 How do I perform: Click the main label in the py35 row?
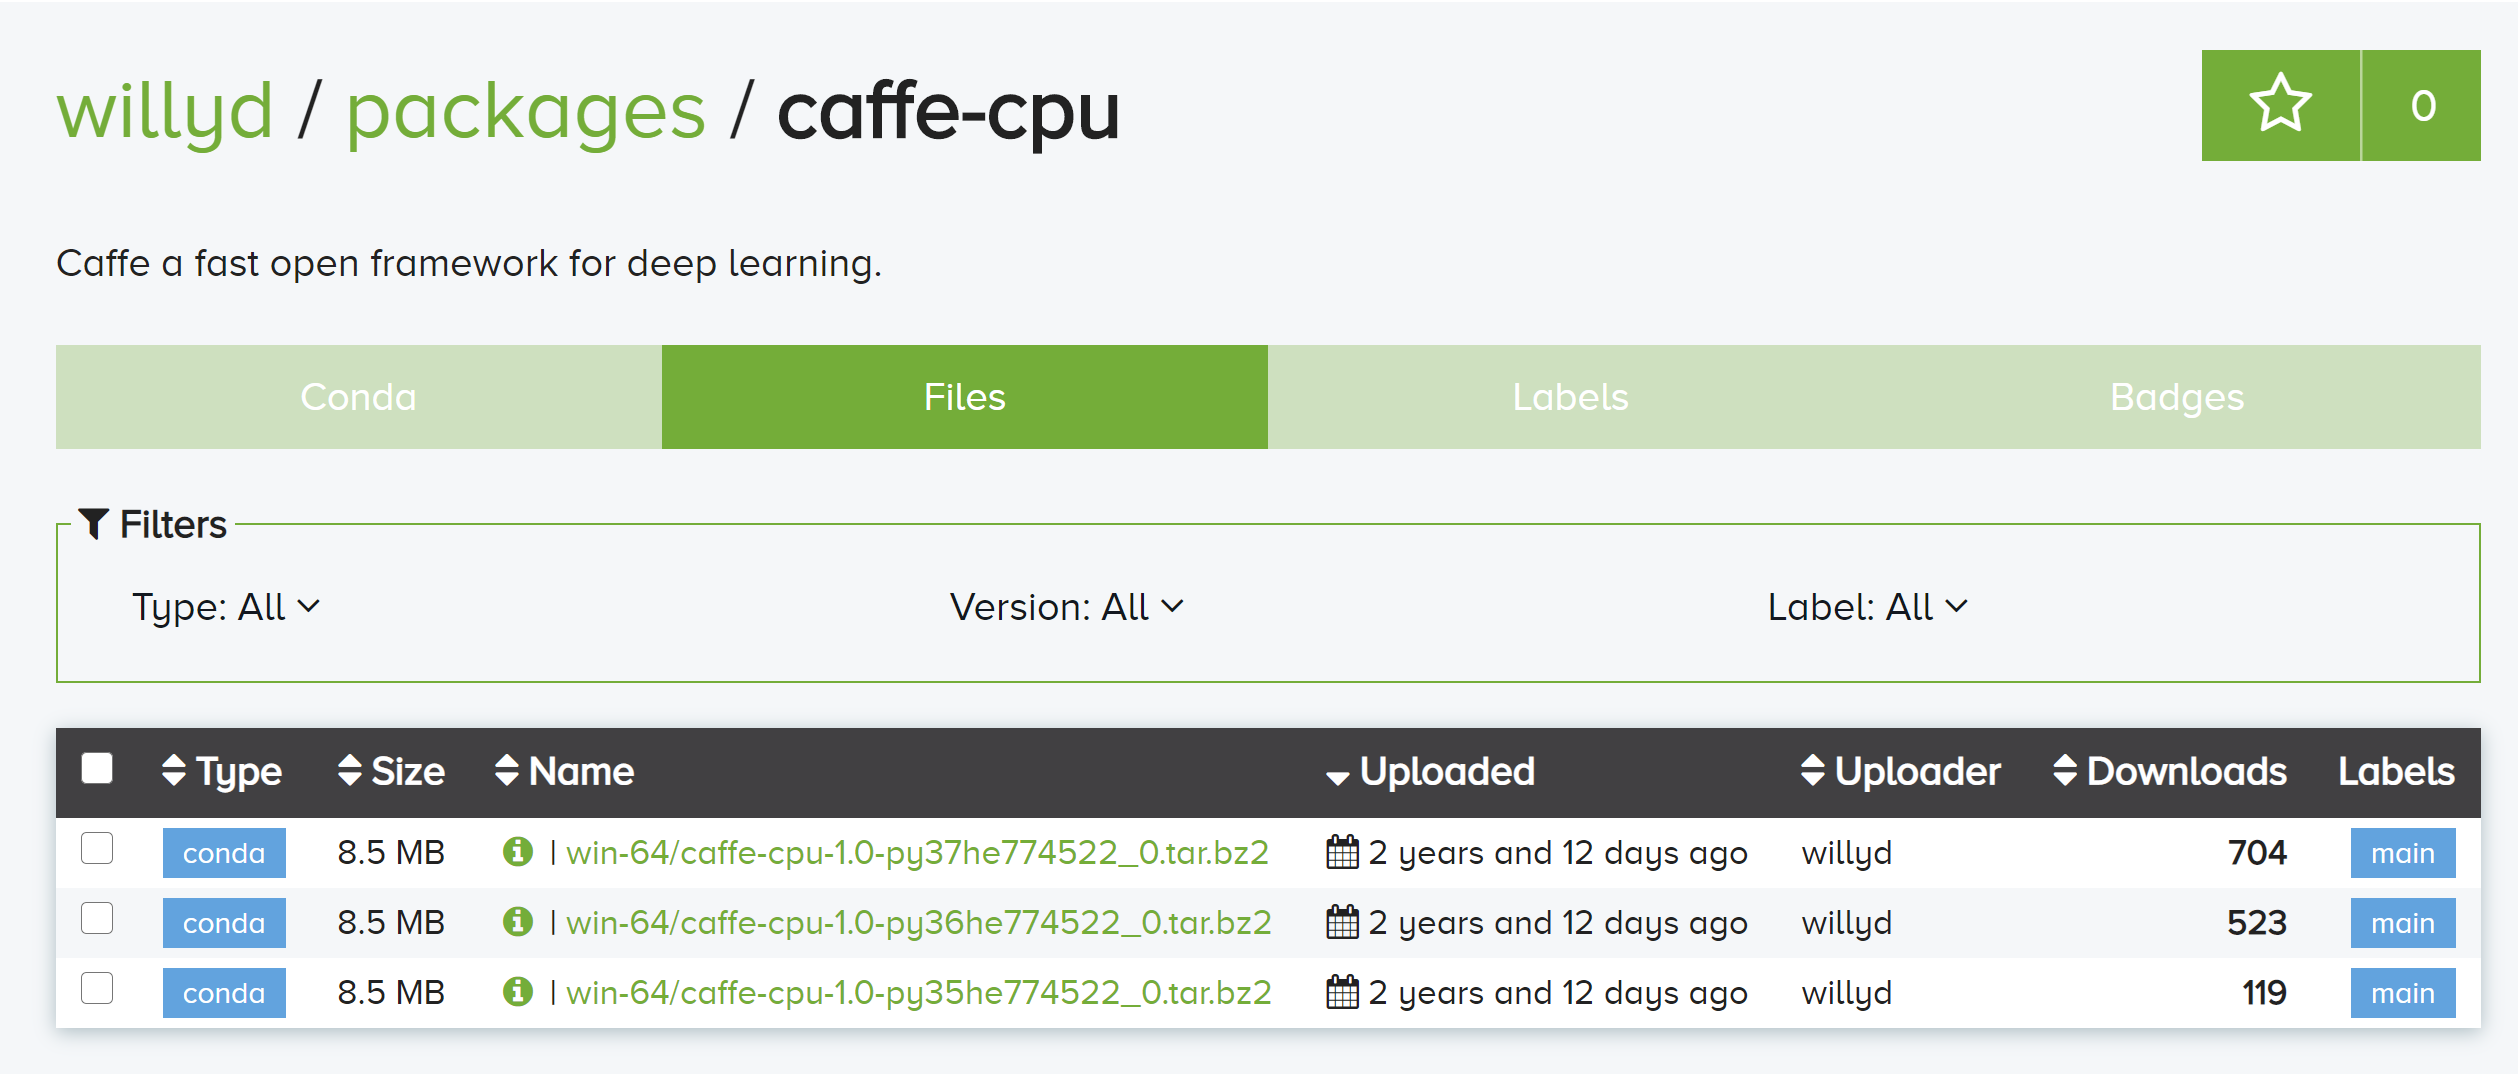click(2403, 993)
